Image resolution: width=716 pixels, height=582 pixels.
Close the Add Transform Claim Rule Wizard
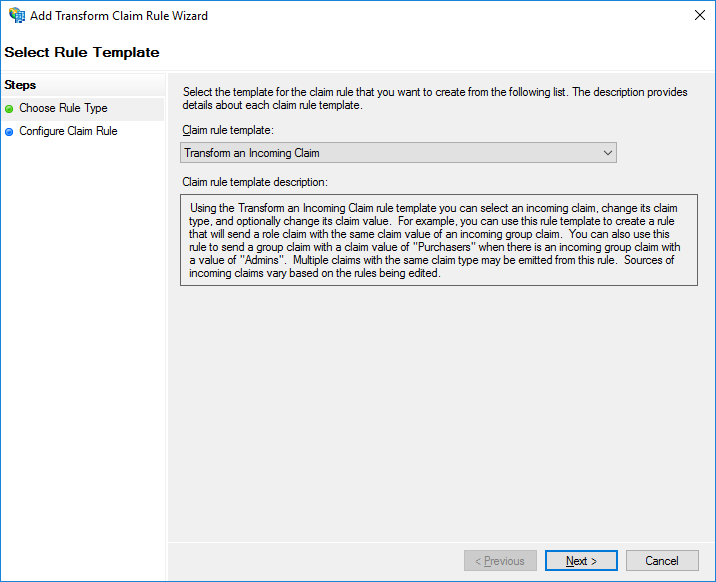tap(696, 16)
